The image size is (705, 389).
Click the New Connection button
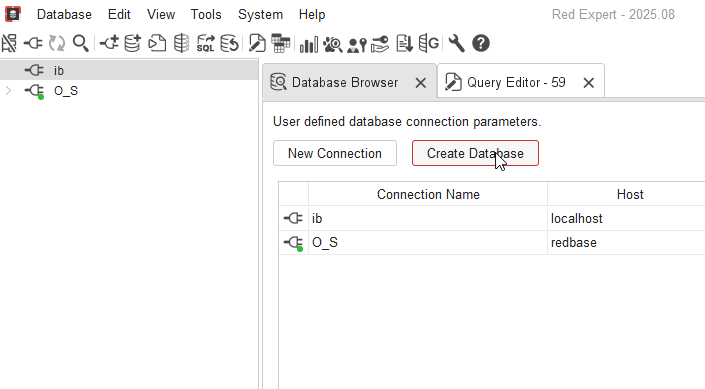(x=335, y=153)
